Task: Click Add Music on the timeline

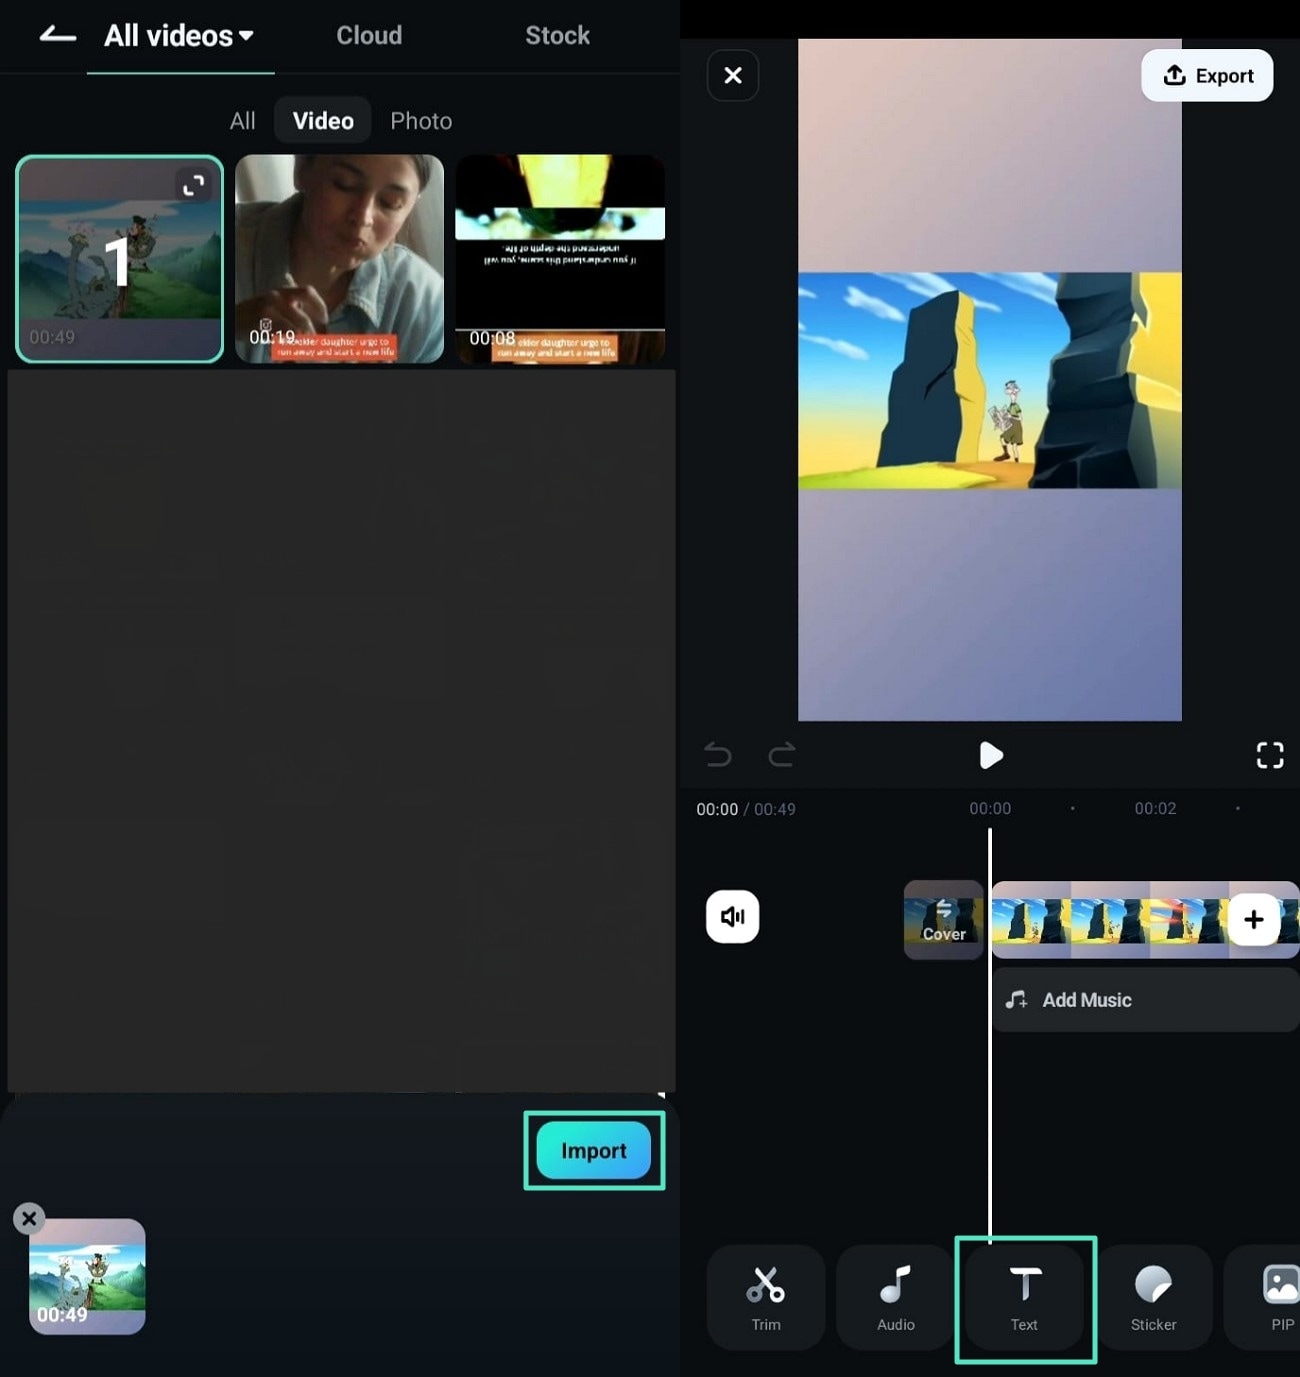Action: pos(1146,1000)
